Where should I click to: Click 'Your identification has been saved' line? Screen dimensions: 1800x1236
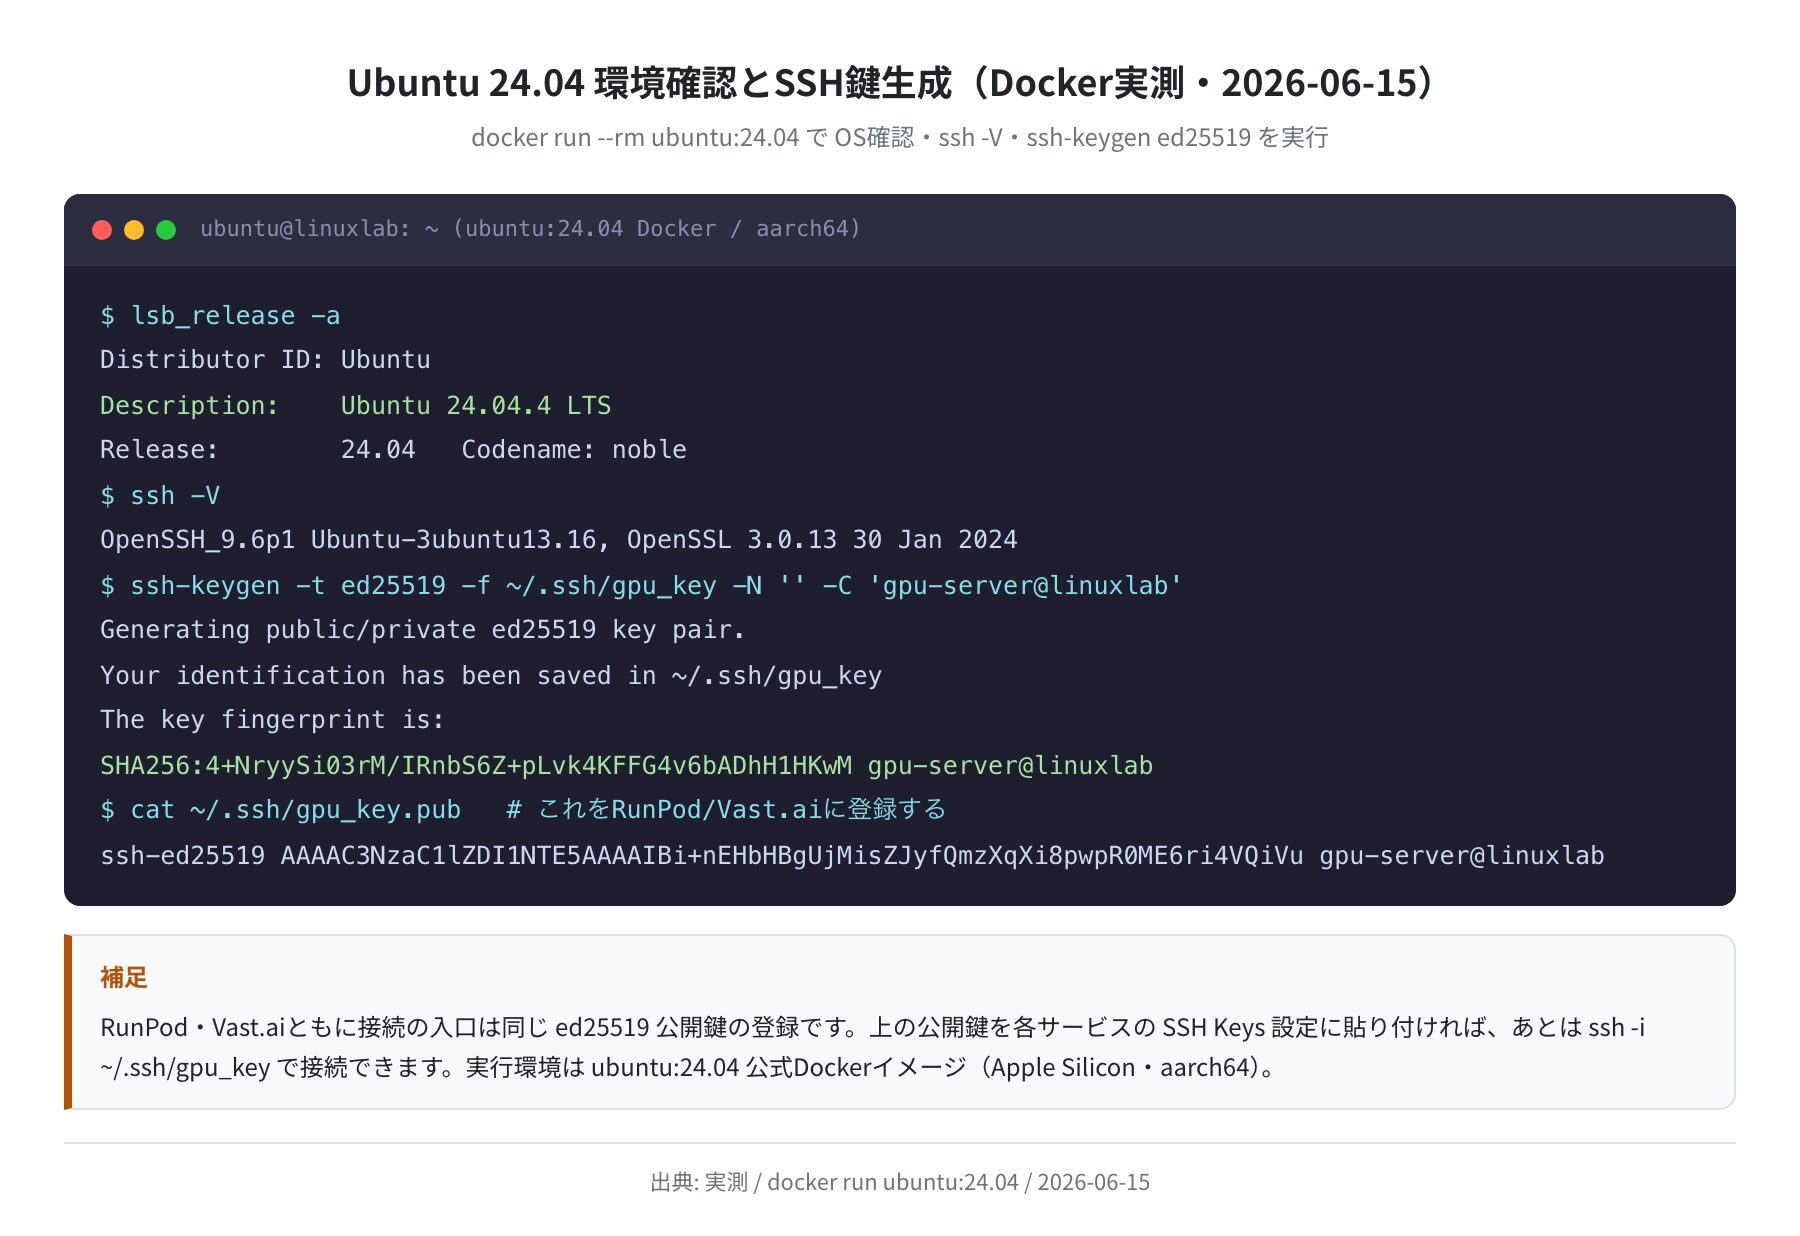tap(491, 676)
